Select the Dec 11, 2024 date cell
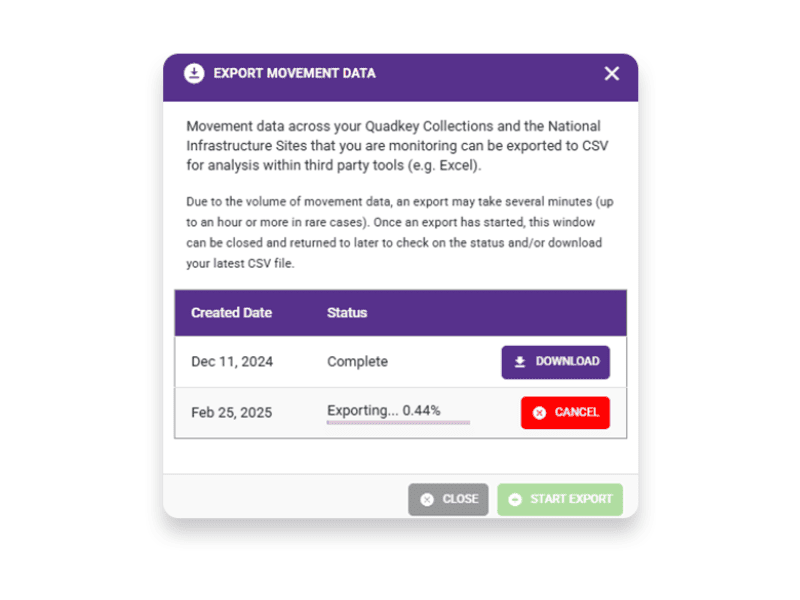Image resolution: width=800 pixels, height=600 pixels. (x=232, y=362)
